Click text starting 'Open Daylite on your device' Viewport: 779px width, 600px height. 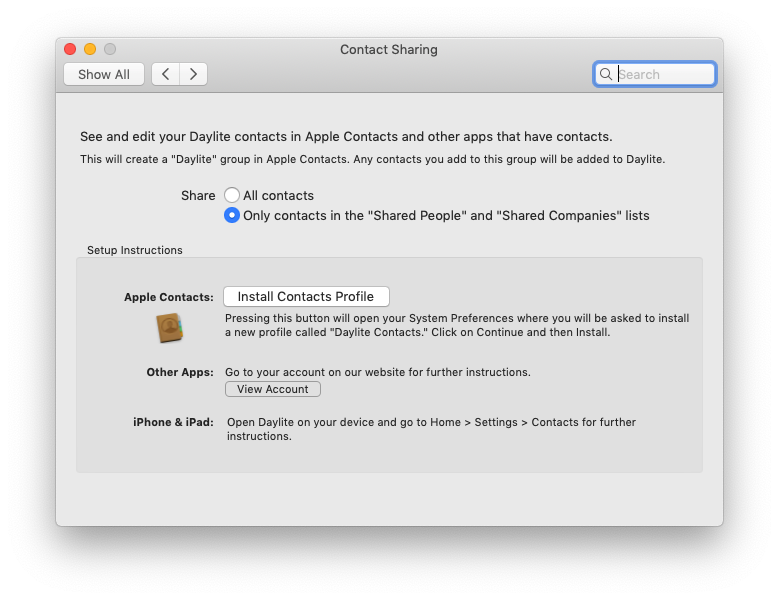tap(431, 429)
